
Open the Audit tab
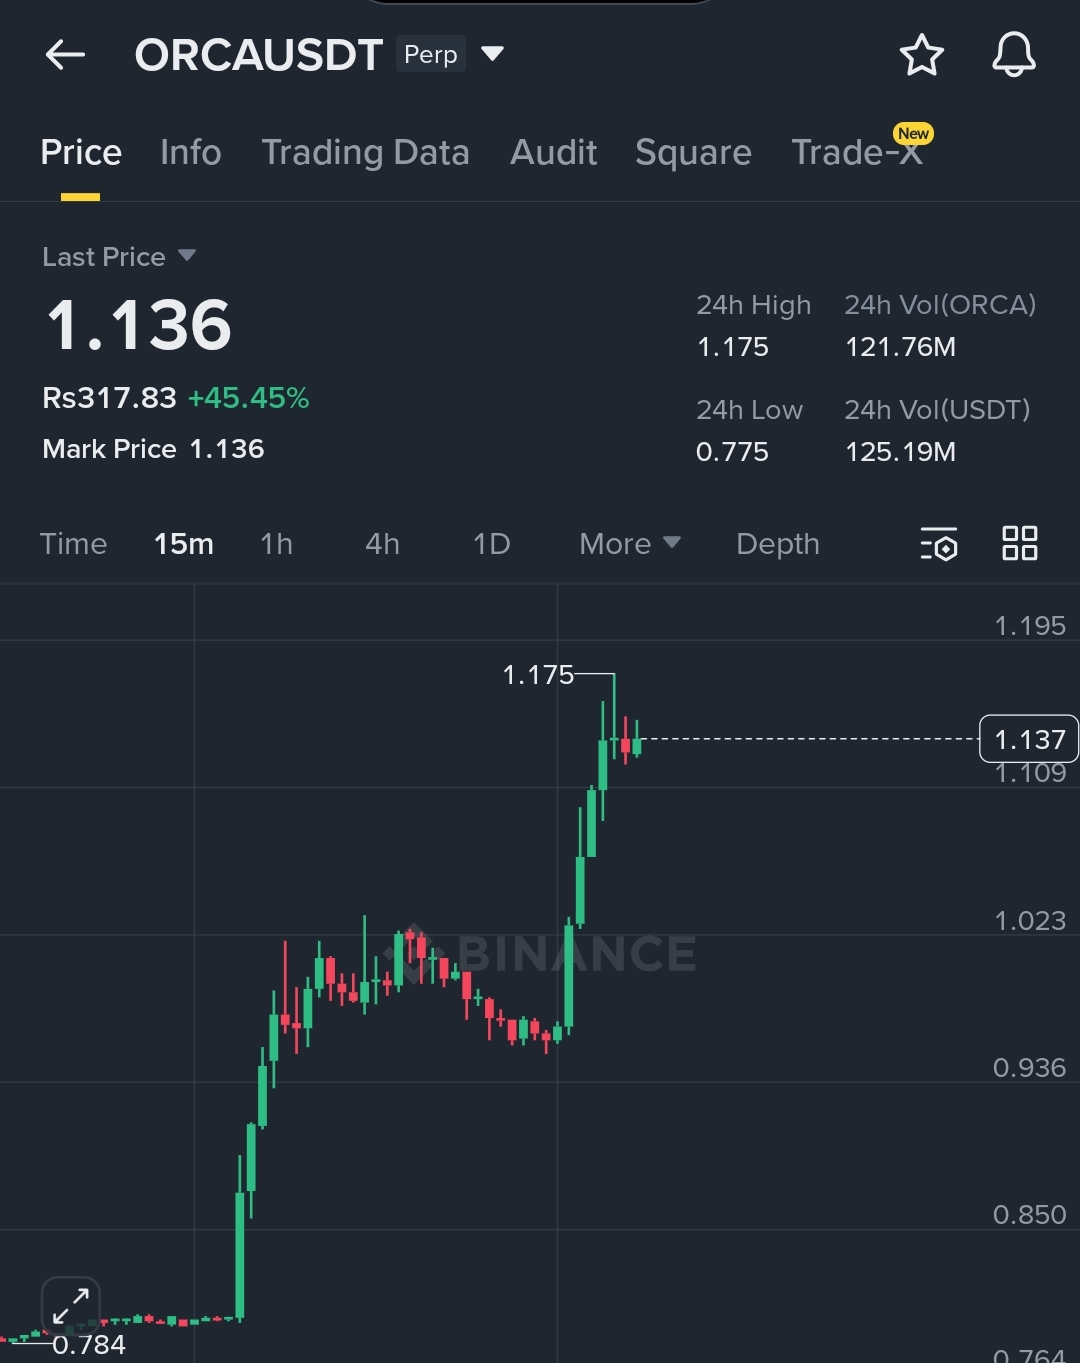tap(553, 152)
